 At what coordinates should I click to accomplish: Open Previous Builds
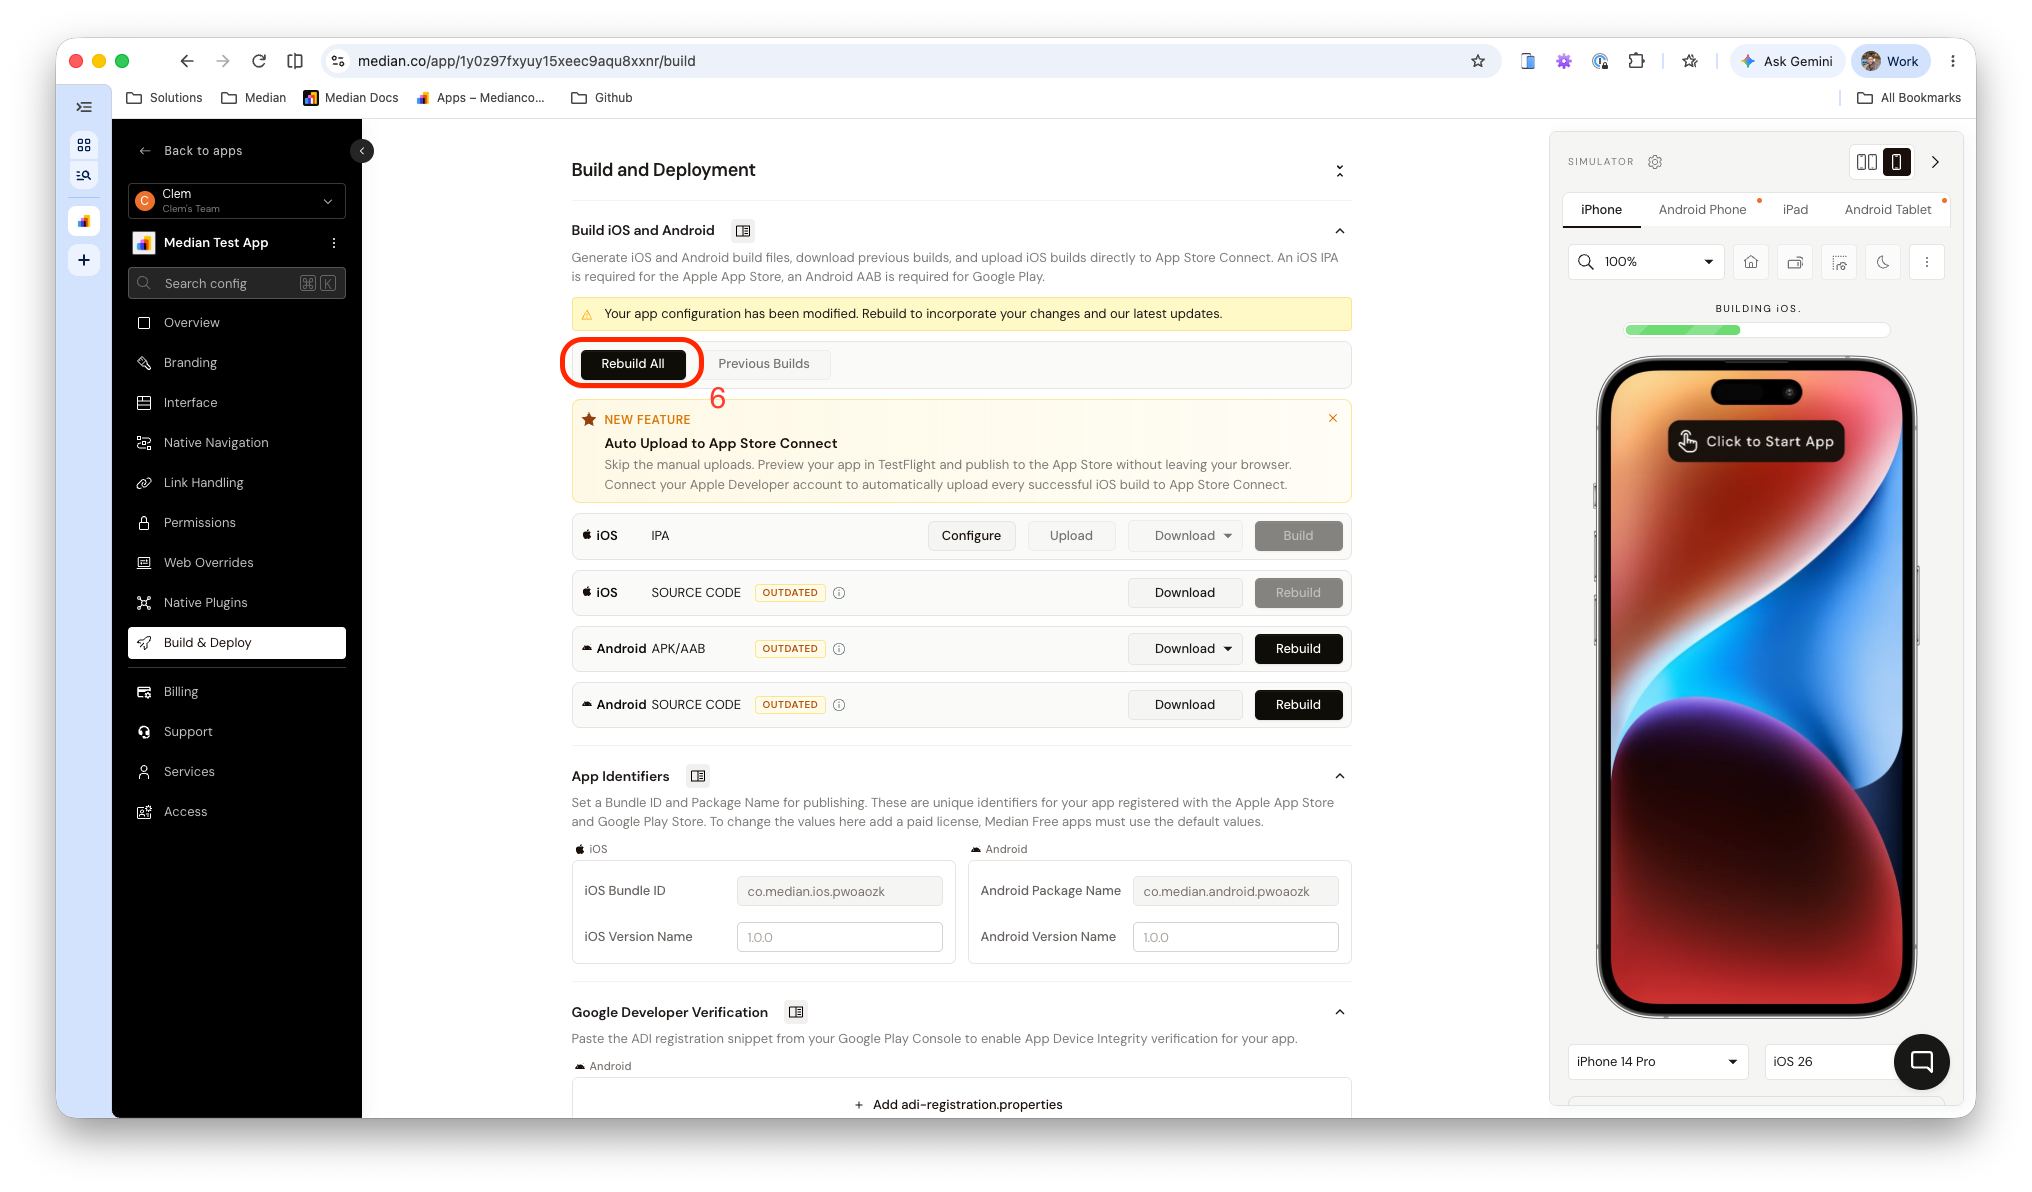point(764,364)
